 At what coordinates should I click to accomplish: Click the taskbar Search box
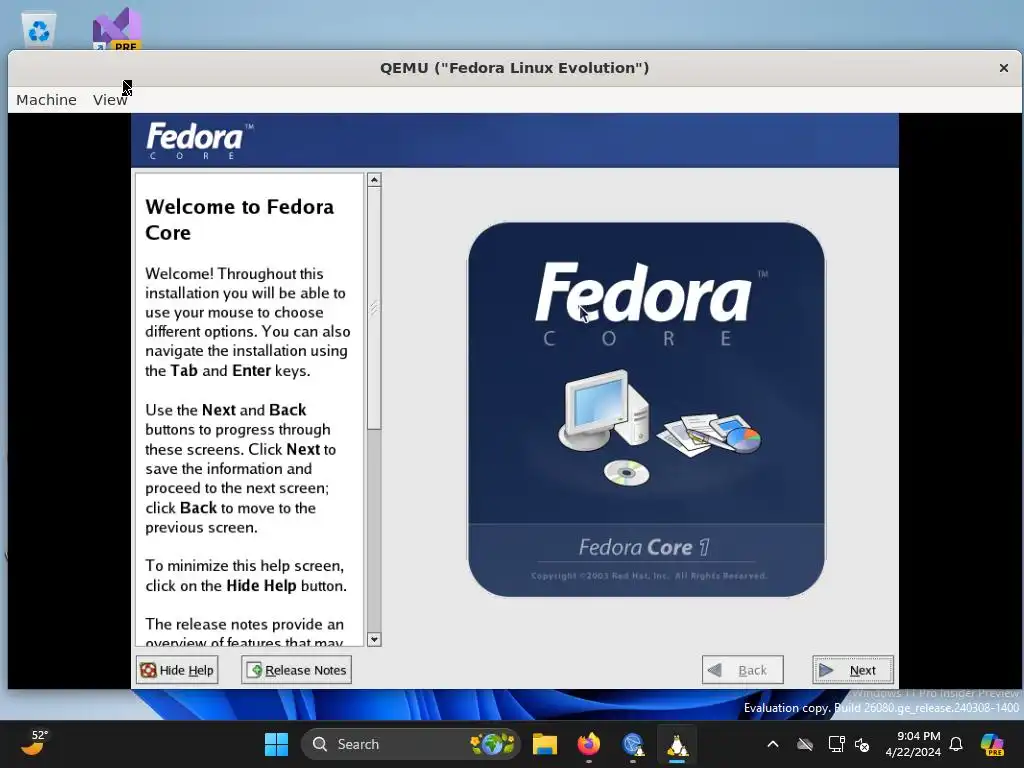pyautogui.click(x=411, y=744)
